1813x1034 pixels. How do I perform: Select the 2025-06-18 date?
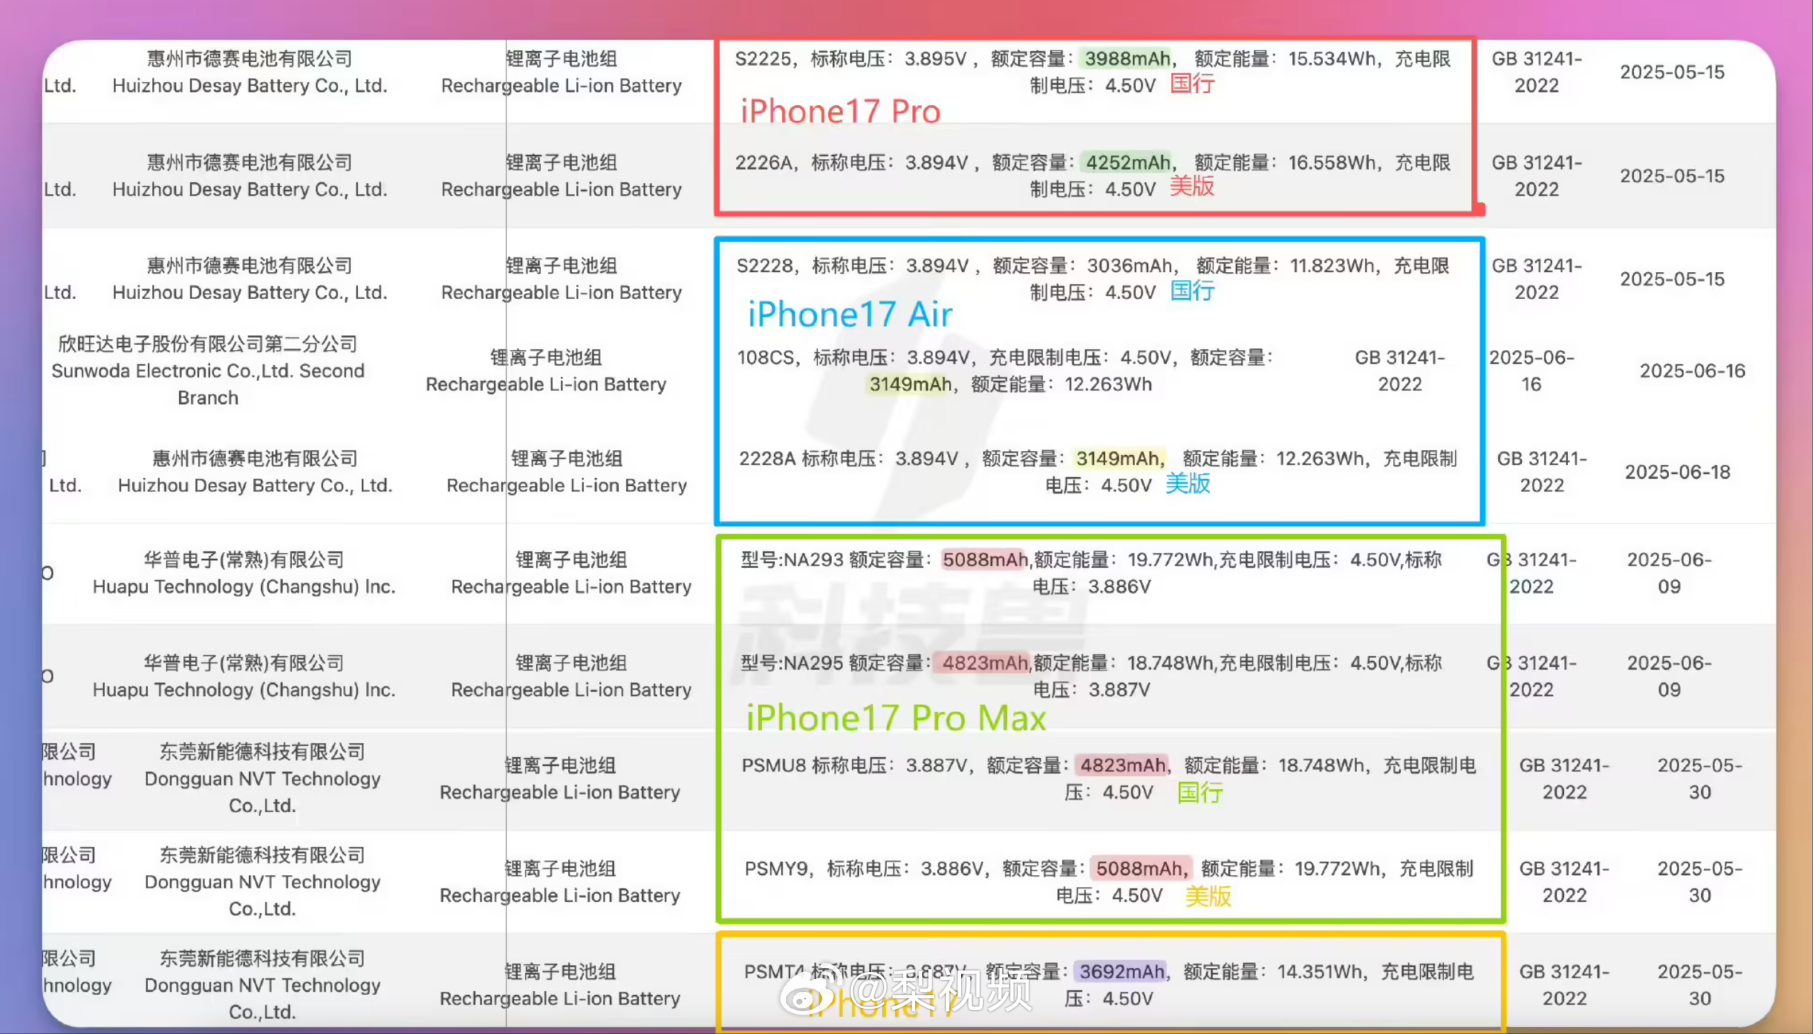1677,472
